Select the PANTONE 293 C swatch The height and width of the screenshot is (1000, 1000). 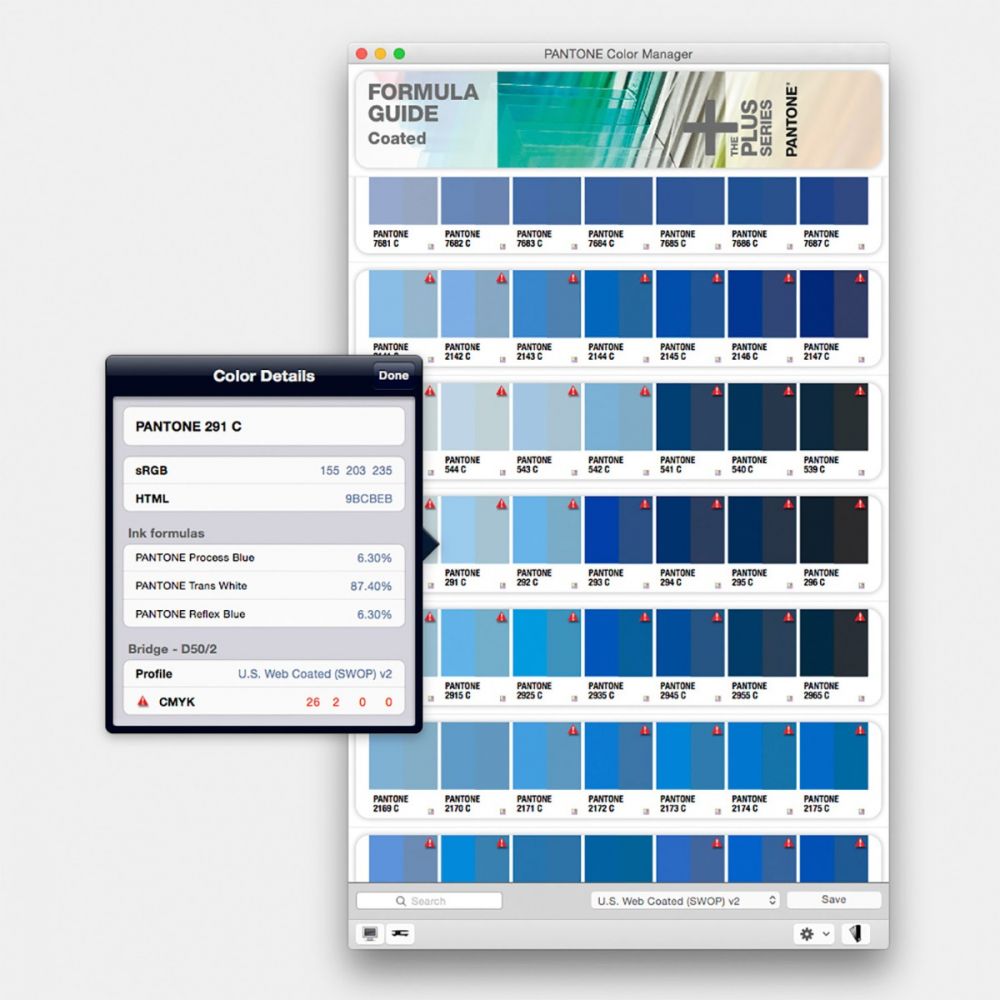618,530
